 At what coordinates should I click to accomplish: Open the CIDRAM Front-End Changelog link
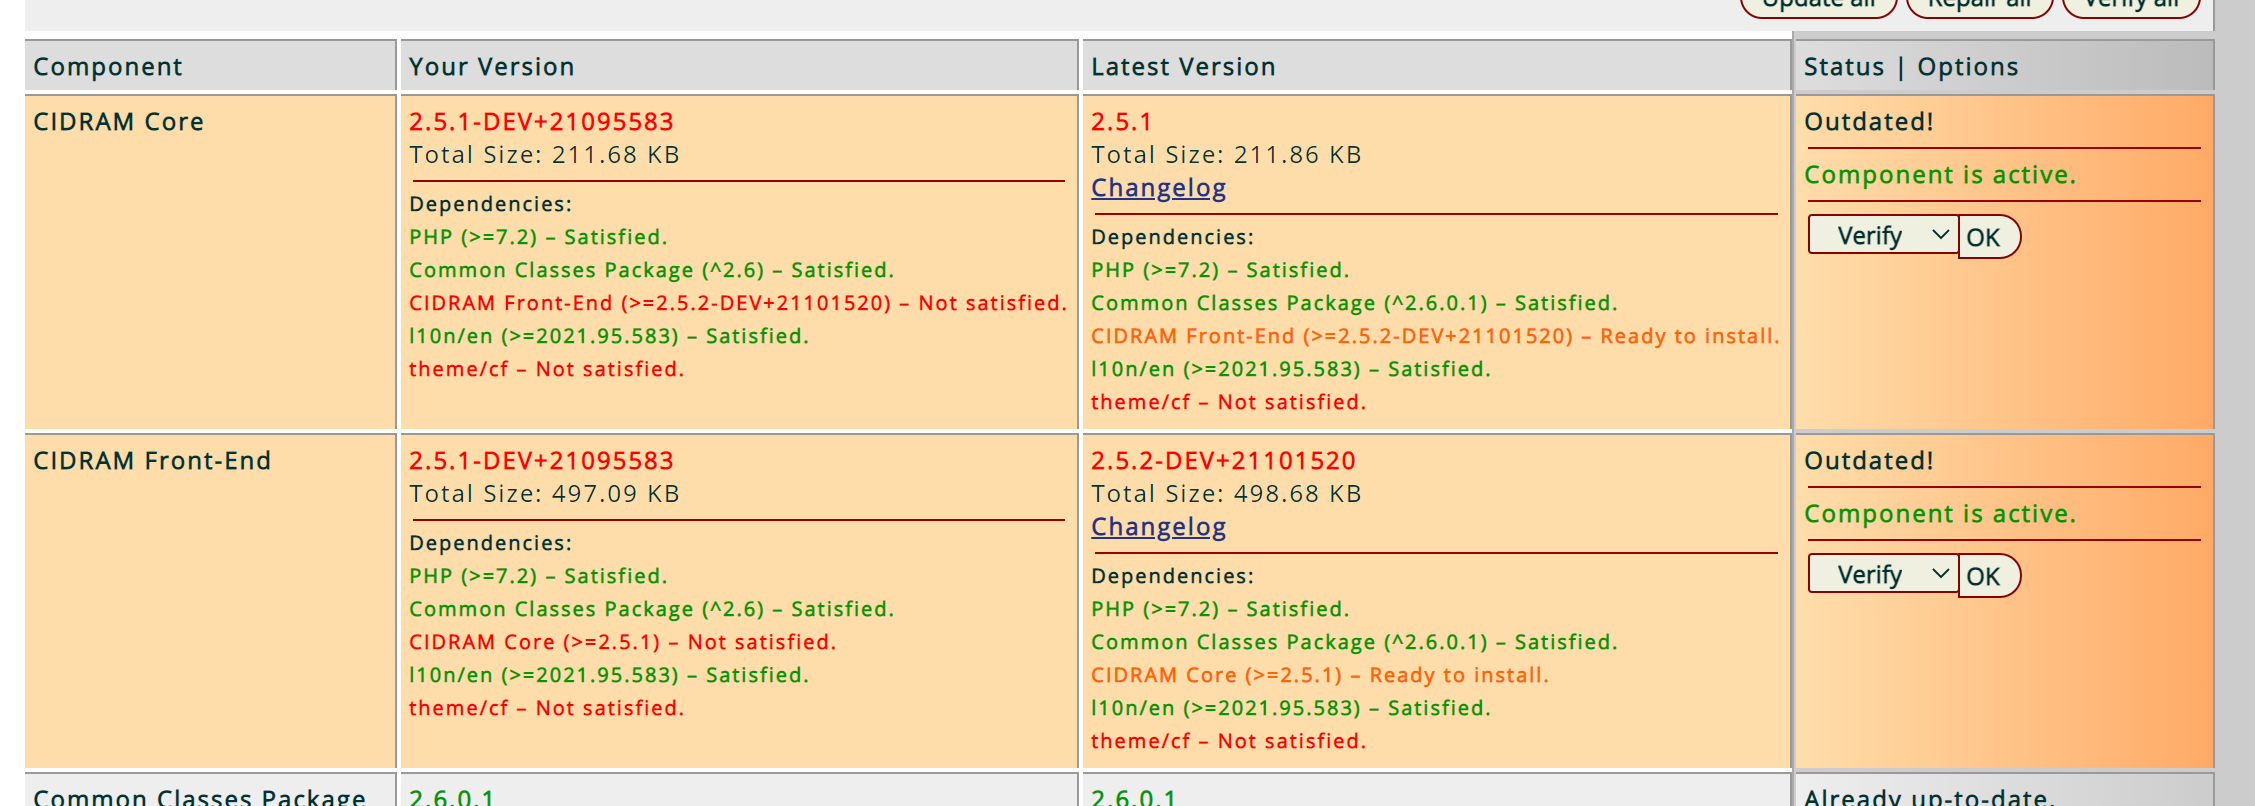1158,527
